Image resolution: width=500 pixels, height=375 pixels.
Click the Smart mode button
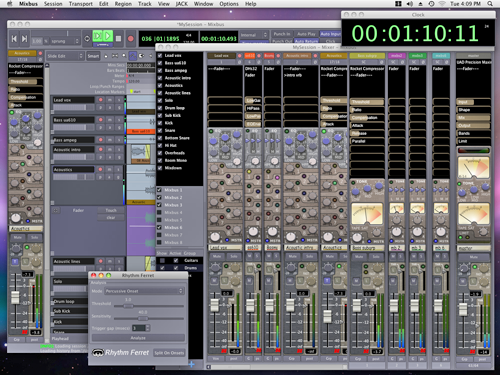coord(93,56)
